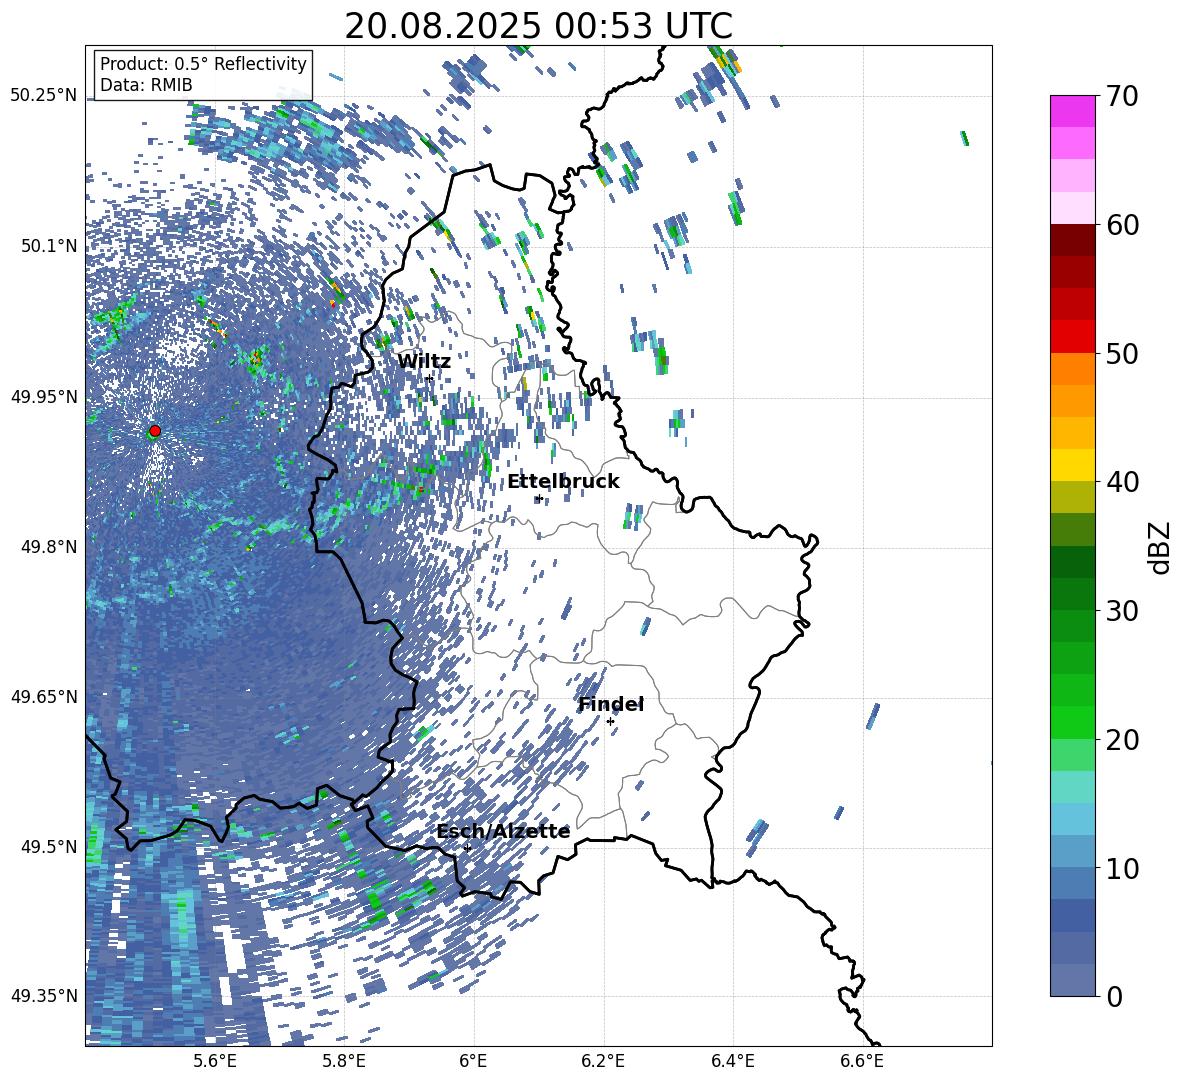The height and width of the screenshot is (1081, 1184).
Task: Click the yellow 40 dBZ colorbar swatch
Action: (1072, 465)
